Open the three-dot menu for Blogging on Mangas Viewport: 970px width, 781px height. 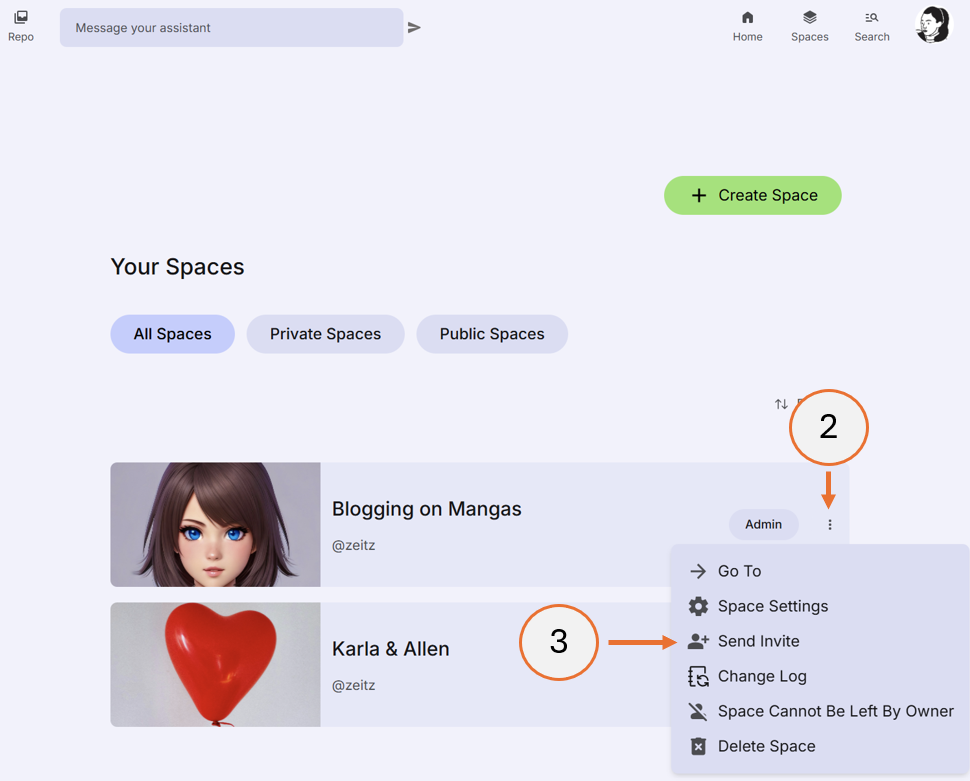pyautogui.click(x=829, y=524)
